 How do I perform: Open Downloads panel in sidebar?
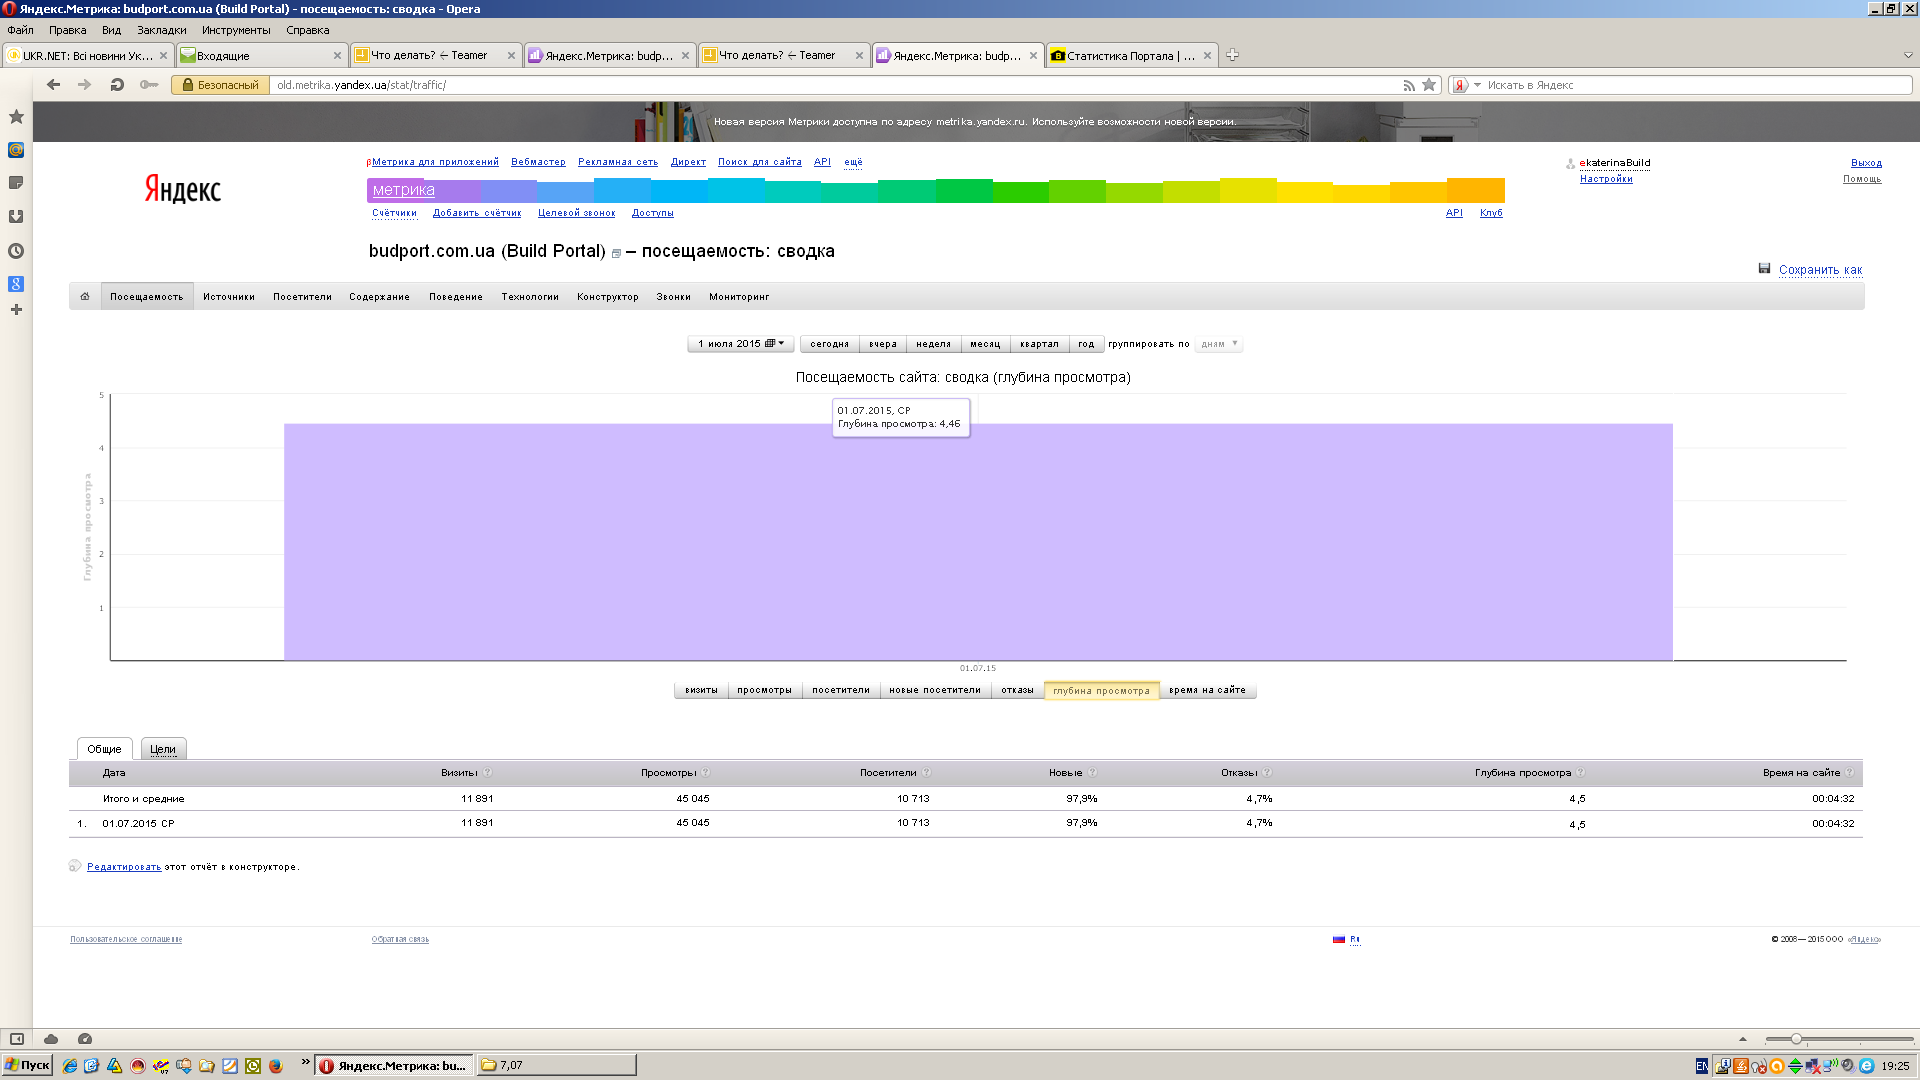tap(16, 216)
